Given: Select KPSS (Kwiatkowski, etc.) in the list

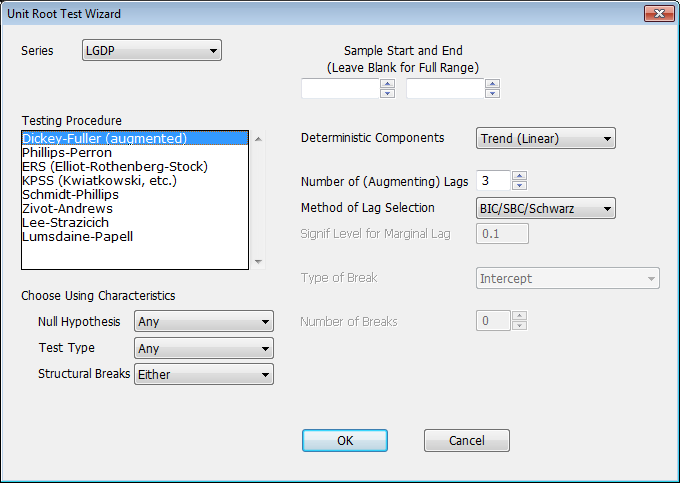Looking at the screenshot, I should click(x=99, y=180).
